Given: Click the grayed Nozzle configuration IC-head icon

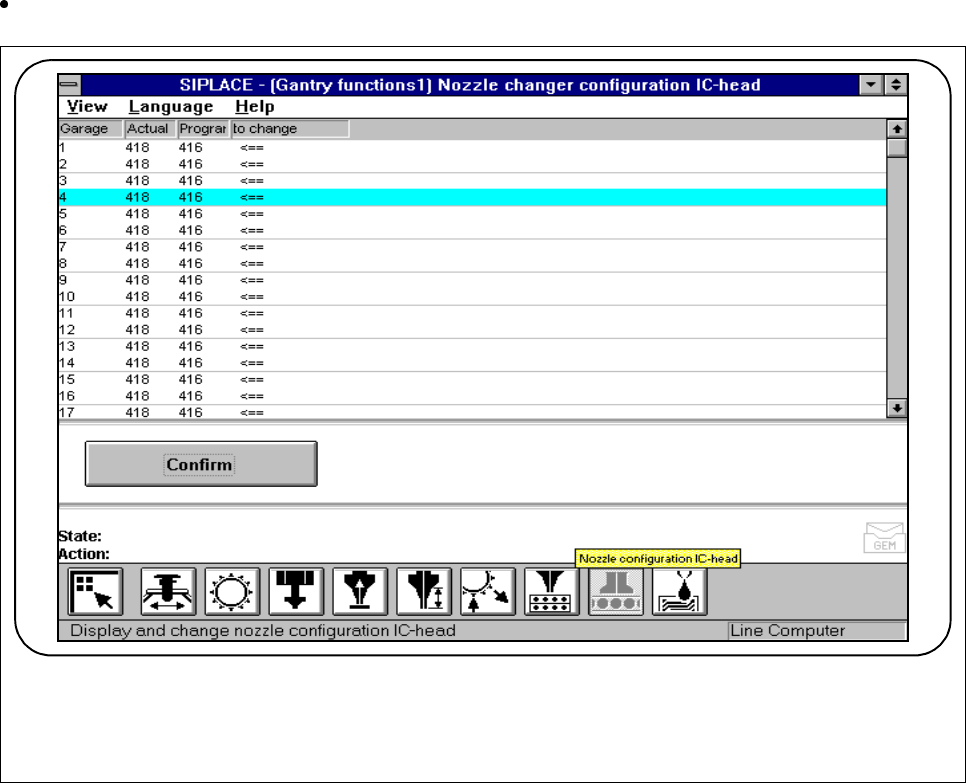Looking at the screenshot, I should (x=616, y=592).
